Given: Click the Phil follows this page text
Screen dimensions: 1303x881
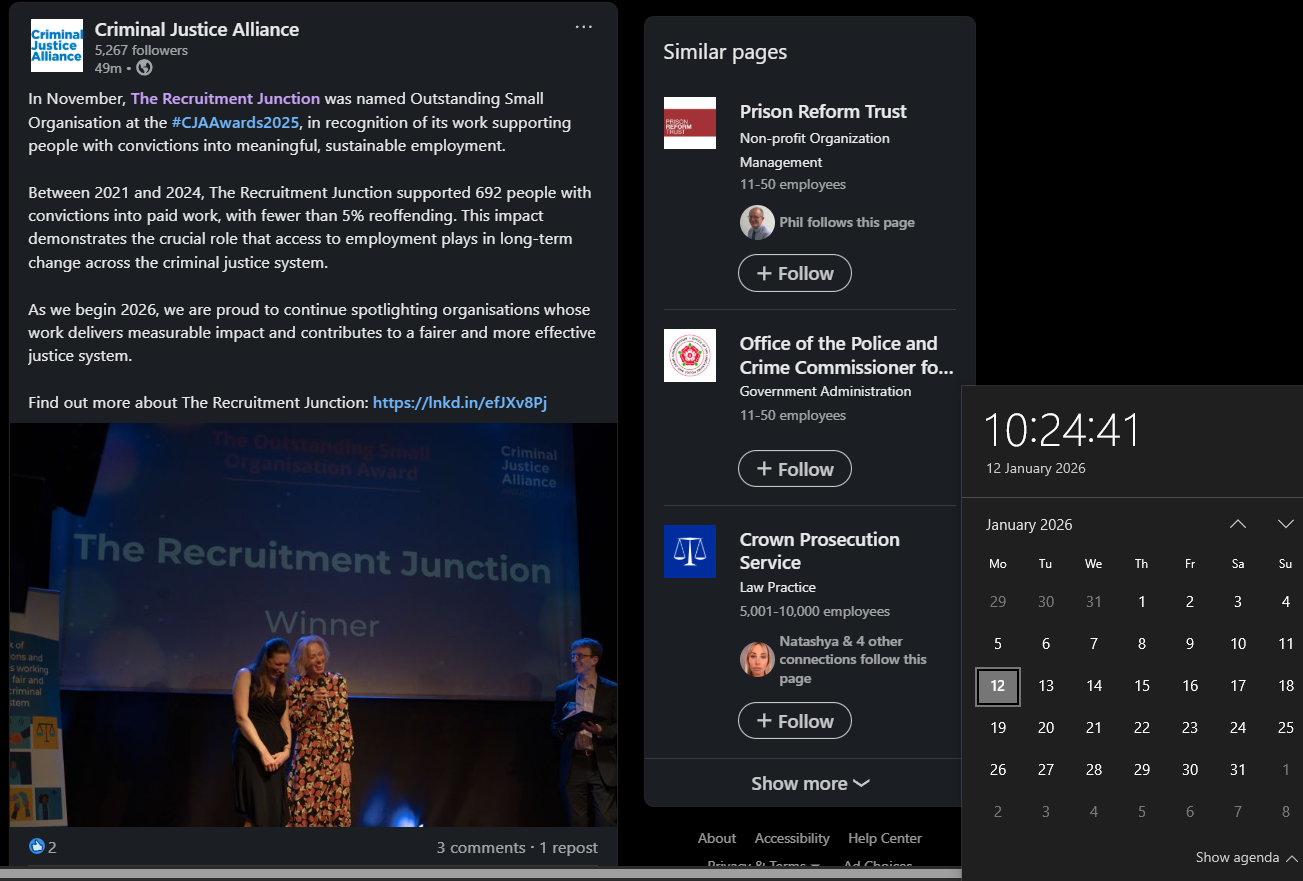Looking at the screenshot, I should [847, 222].
